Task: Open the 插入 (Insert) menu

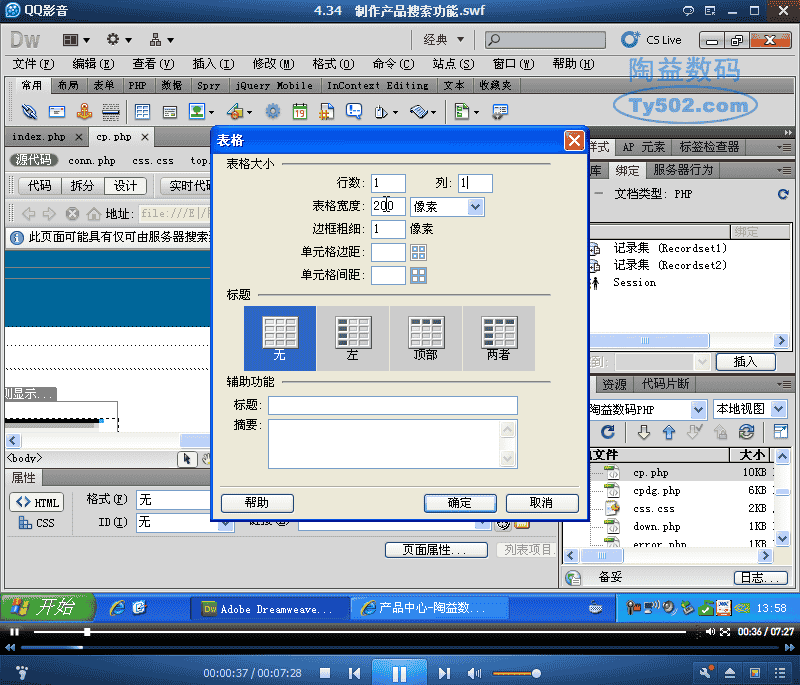Action: (212, 64)
